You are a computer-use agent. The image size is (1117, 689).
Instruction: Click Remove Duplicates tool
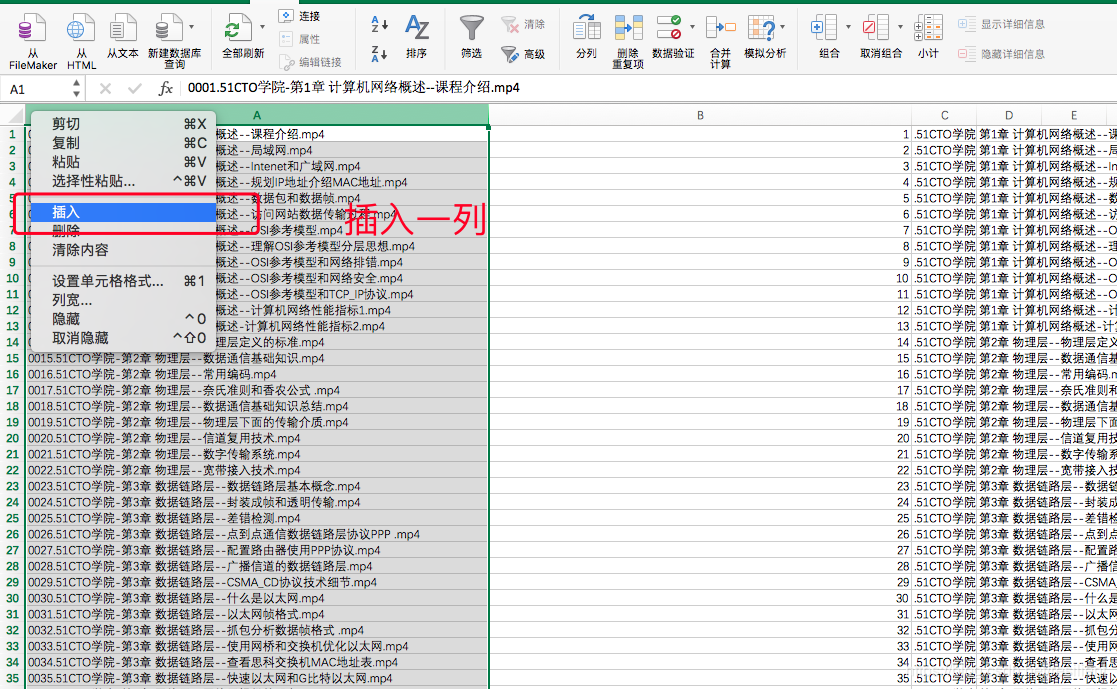[x=628, y=41]
